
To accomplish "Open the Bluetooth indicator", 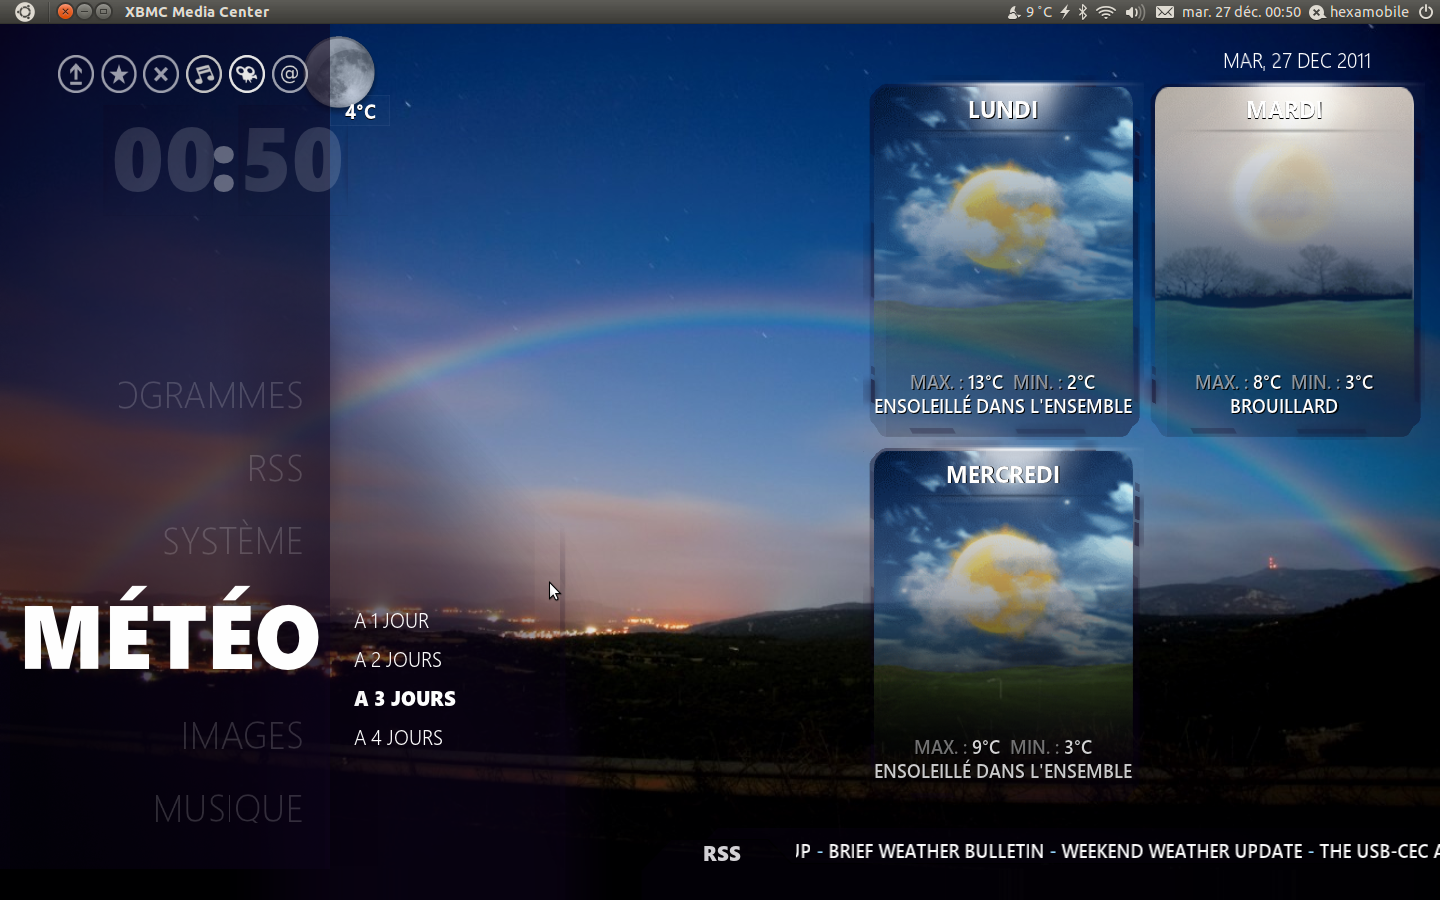I will (x=1083, y=12).
